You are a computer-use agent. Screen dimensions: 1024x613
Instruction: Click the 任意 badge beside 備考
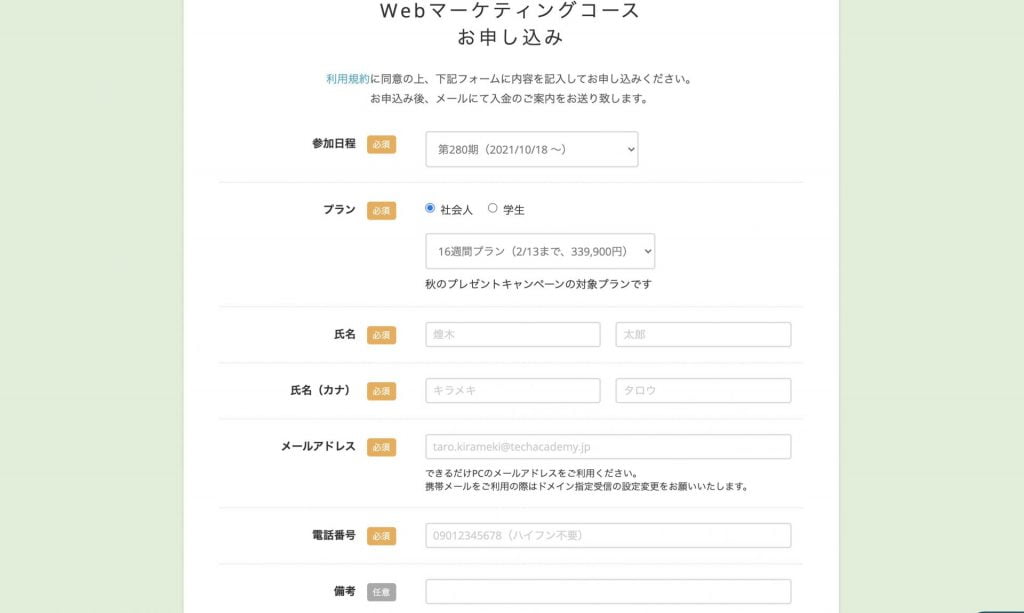pyautogui.click(x=380, y=592)
